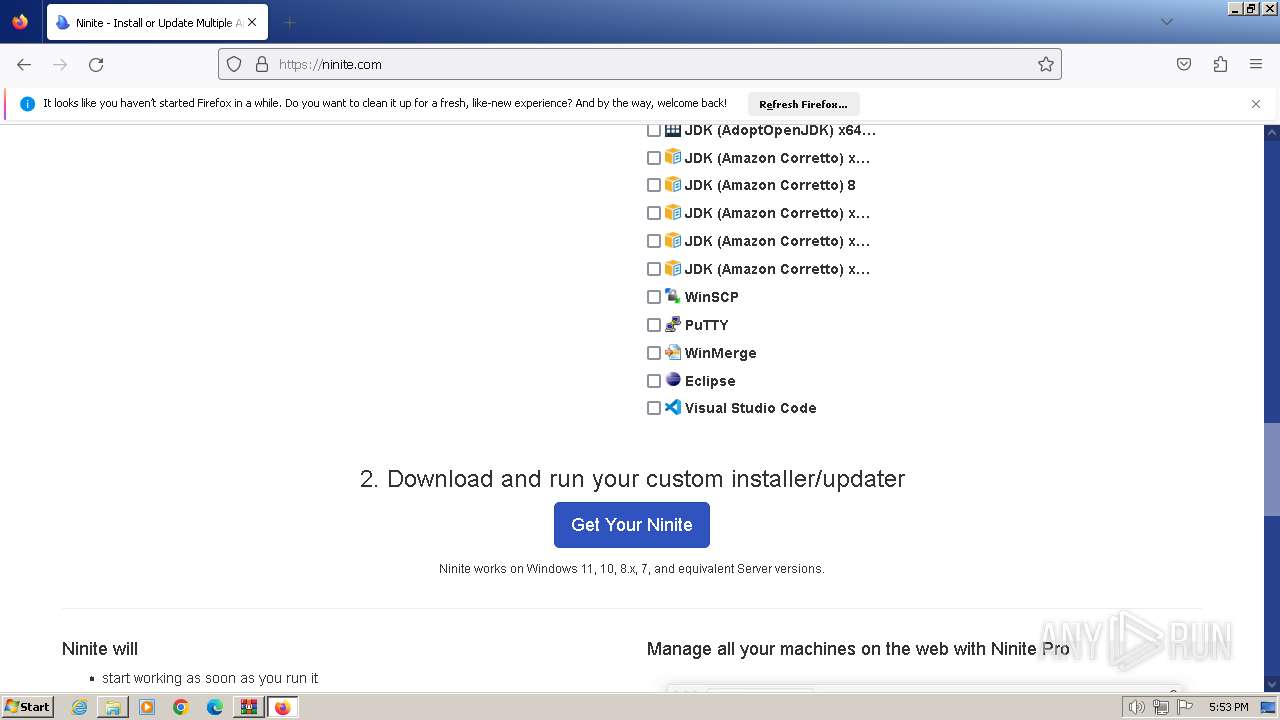Click the Show desktop button
This screenshot has height=720, width=1280.
[x=1269, y=707]
